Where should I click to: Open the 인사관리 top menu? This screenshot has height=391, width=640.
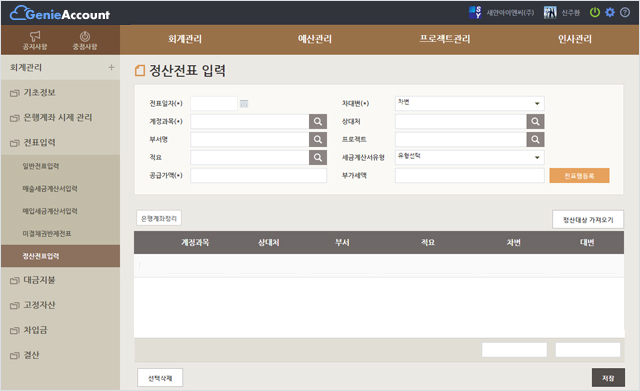pyautogui.click(x=575, y=39)
